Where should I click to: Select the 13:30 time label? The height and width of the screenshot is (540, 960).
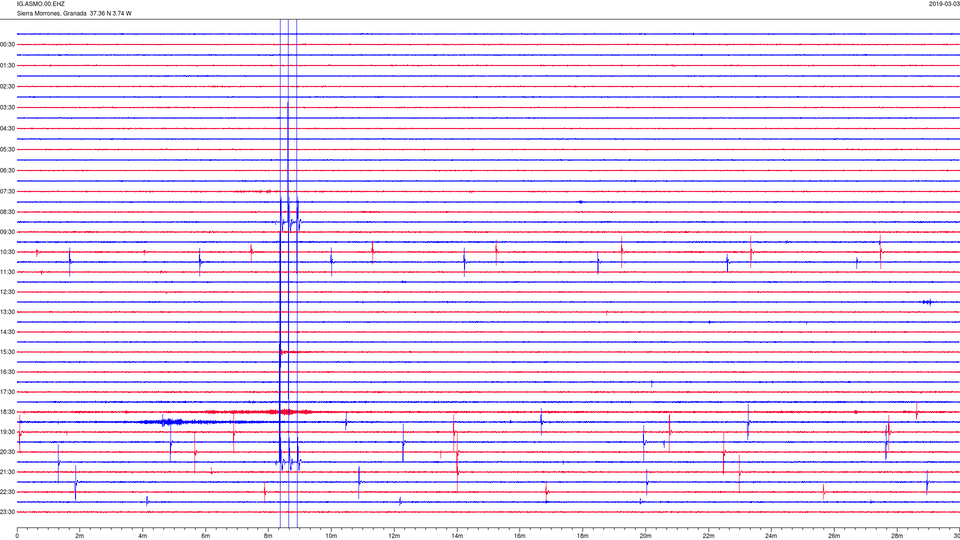pos(7,312)
